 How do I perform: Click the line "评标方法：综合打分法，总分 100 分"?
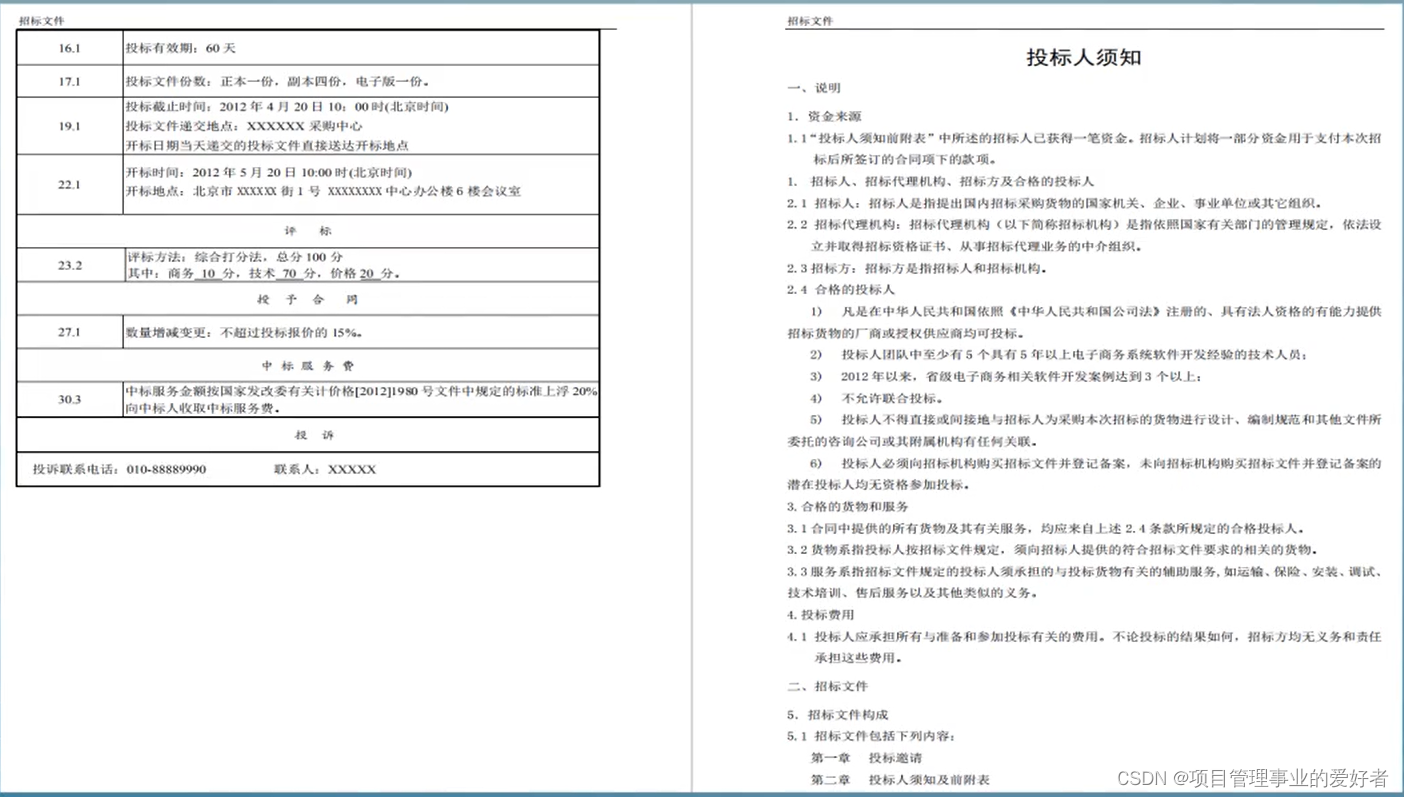point(235,257)
